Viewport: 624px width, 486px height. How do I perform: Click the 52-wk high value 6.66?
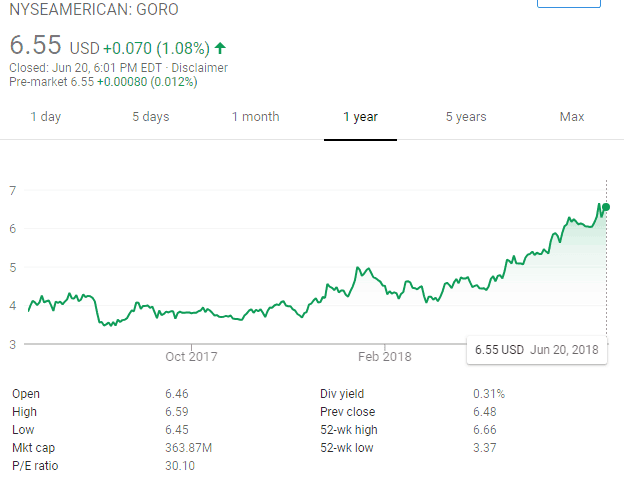[x=485, y=430]
